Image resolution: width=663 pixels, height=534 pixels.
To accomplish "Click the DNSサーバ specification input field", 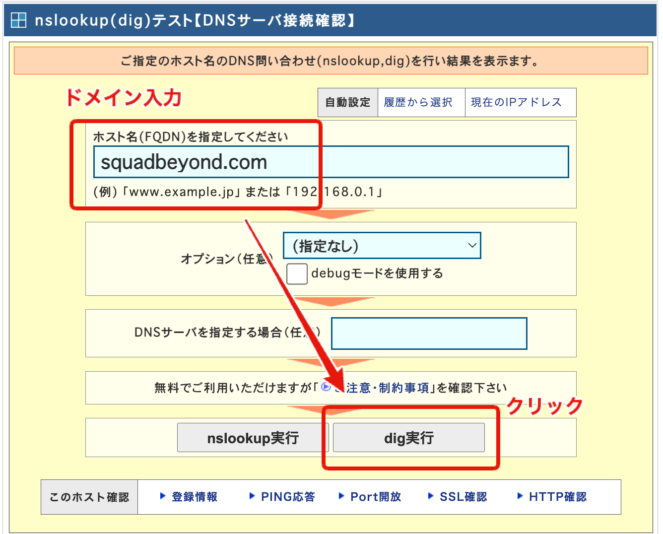I will tap(429, 334).
